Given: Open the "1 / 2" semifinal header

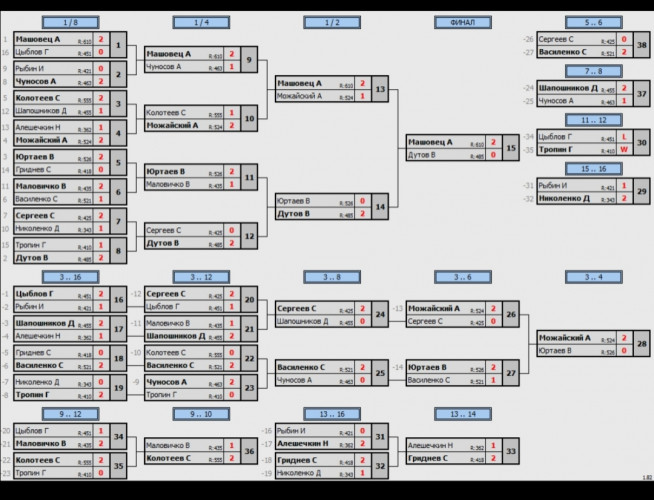Looking at the screenshot, I should point(332,22).
